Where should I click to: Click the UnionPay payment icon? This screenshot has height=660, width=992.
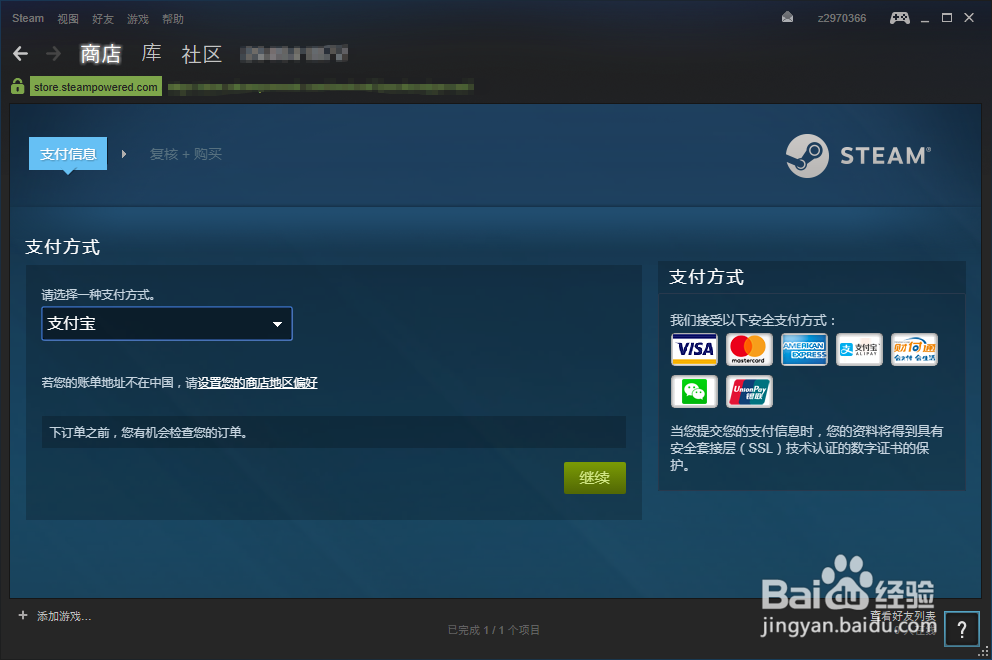749,391
